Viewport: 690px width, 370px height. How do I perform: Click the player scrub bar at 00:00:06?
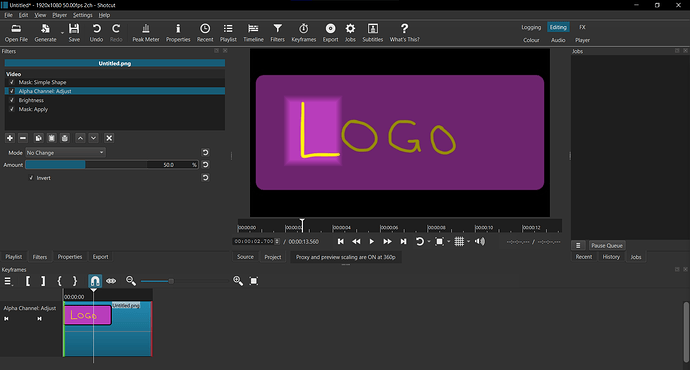click(x=380, y=228)
